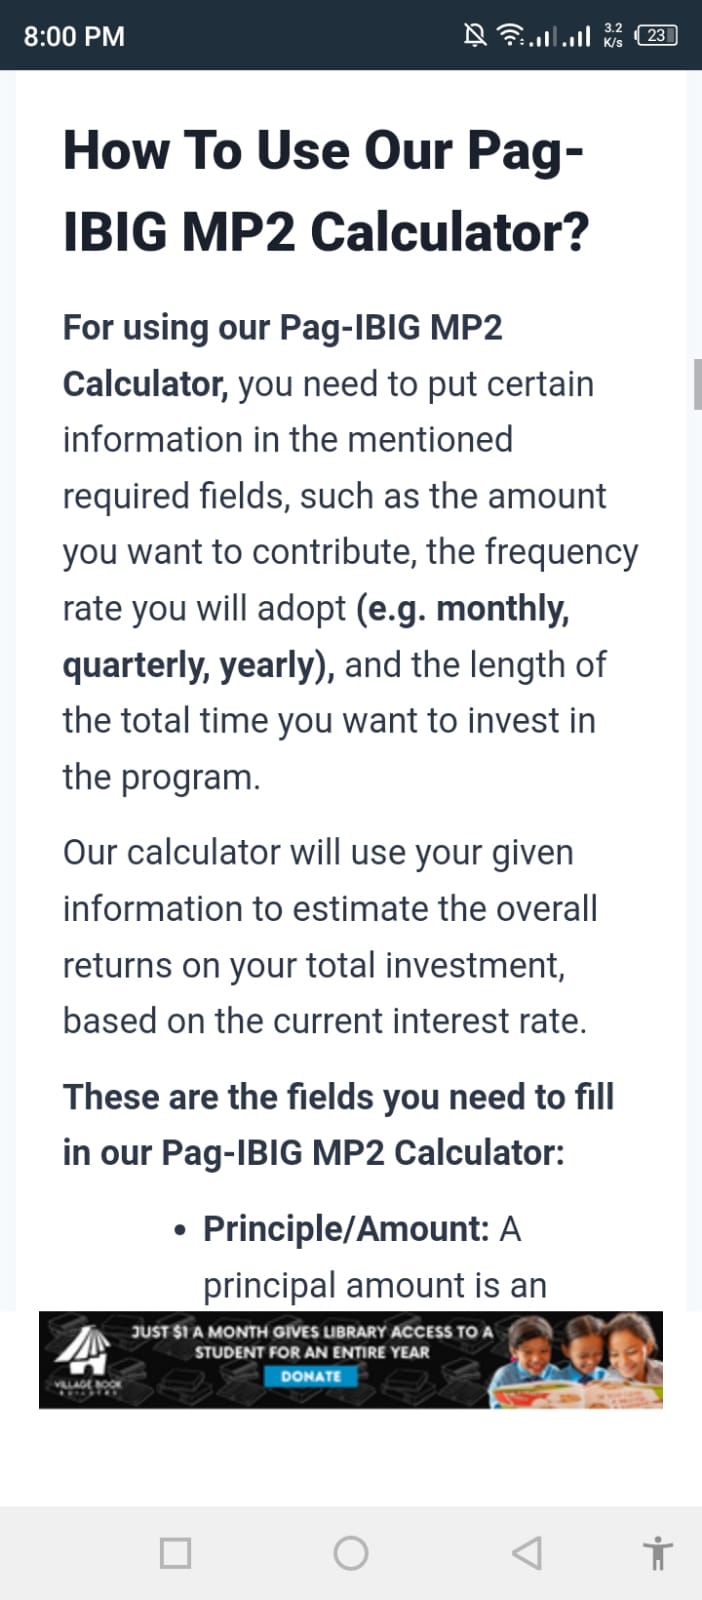
Task: Open the accessibility shortcut figure icon
Action: pyautogui.click(x=657, y=1553)
